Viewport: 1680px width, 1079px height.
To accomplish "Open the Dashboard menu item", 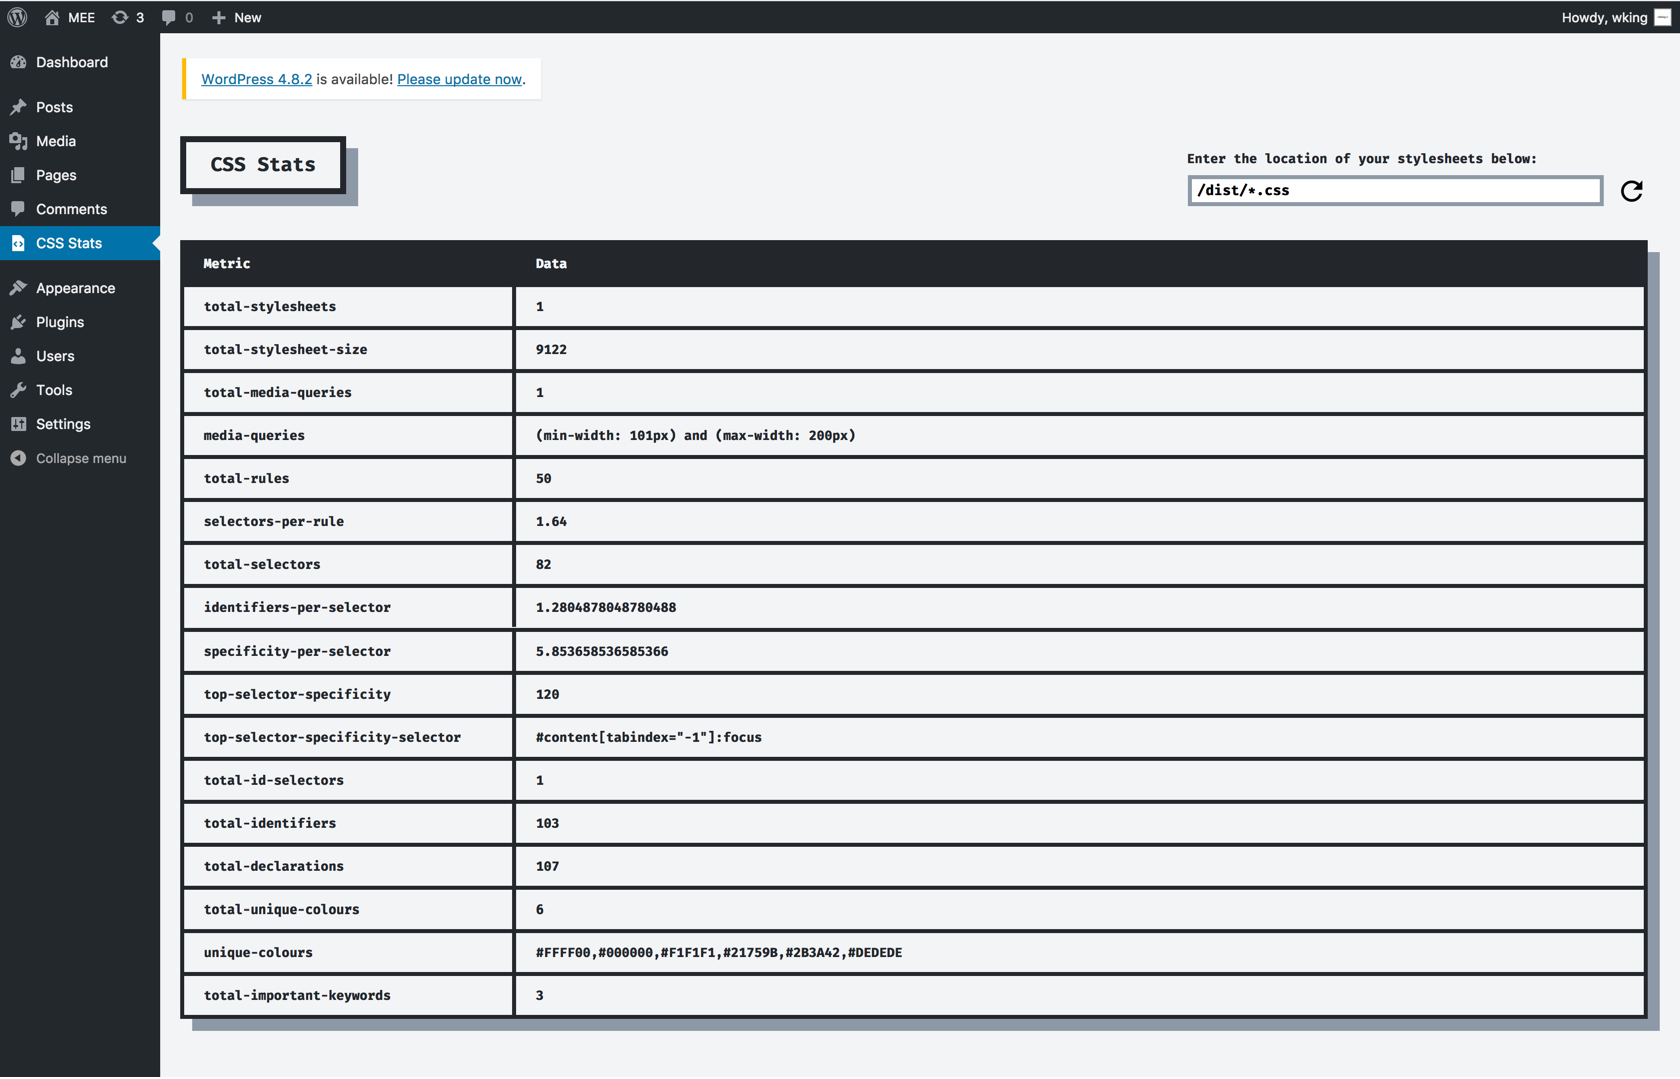I will pyautogui.click(x=80, y=62).
